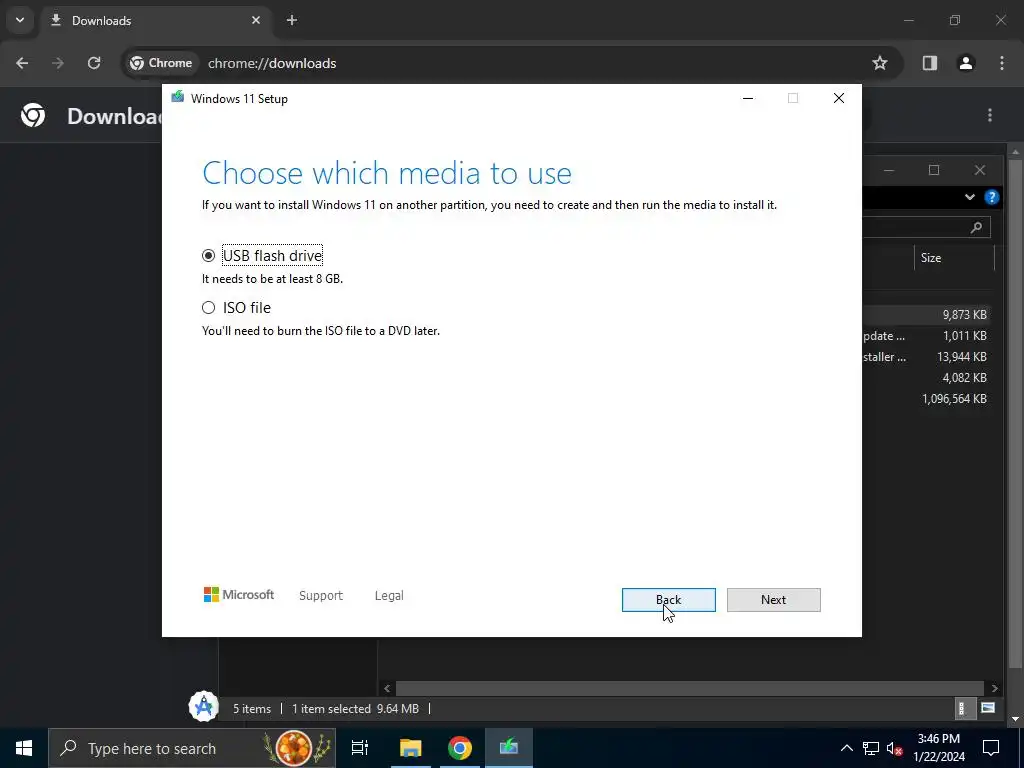The height and width of the screenshot is (768, 1024).
Task: Open the Chrome profile avatar
Action: (x=966, y=63)
